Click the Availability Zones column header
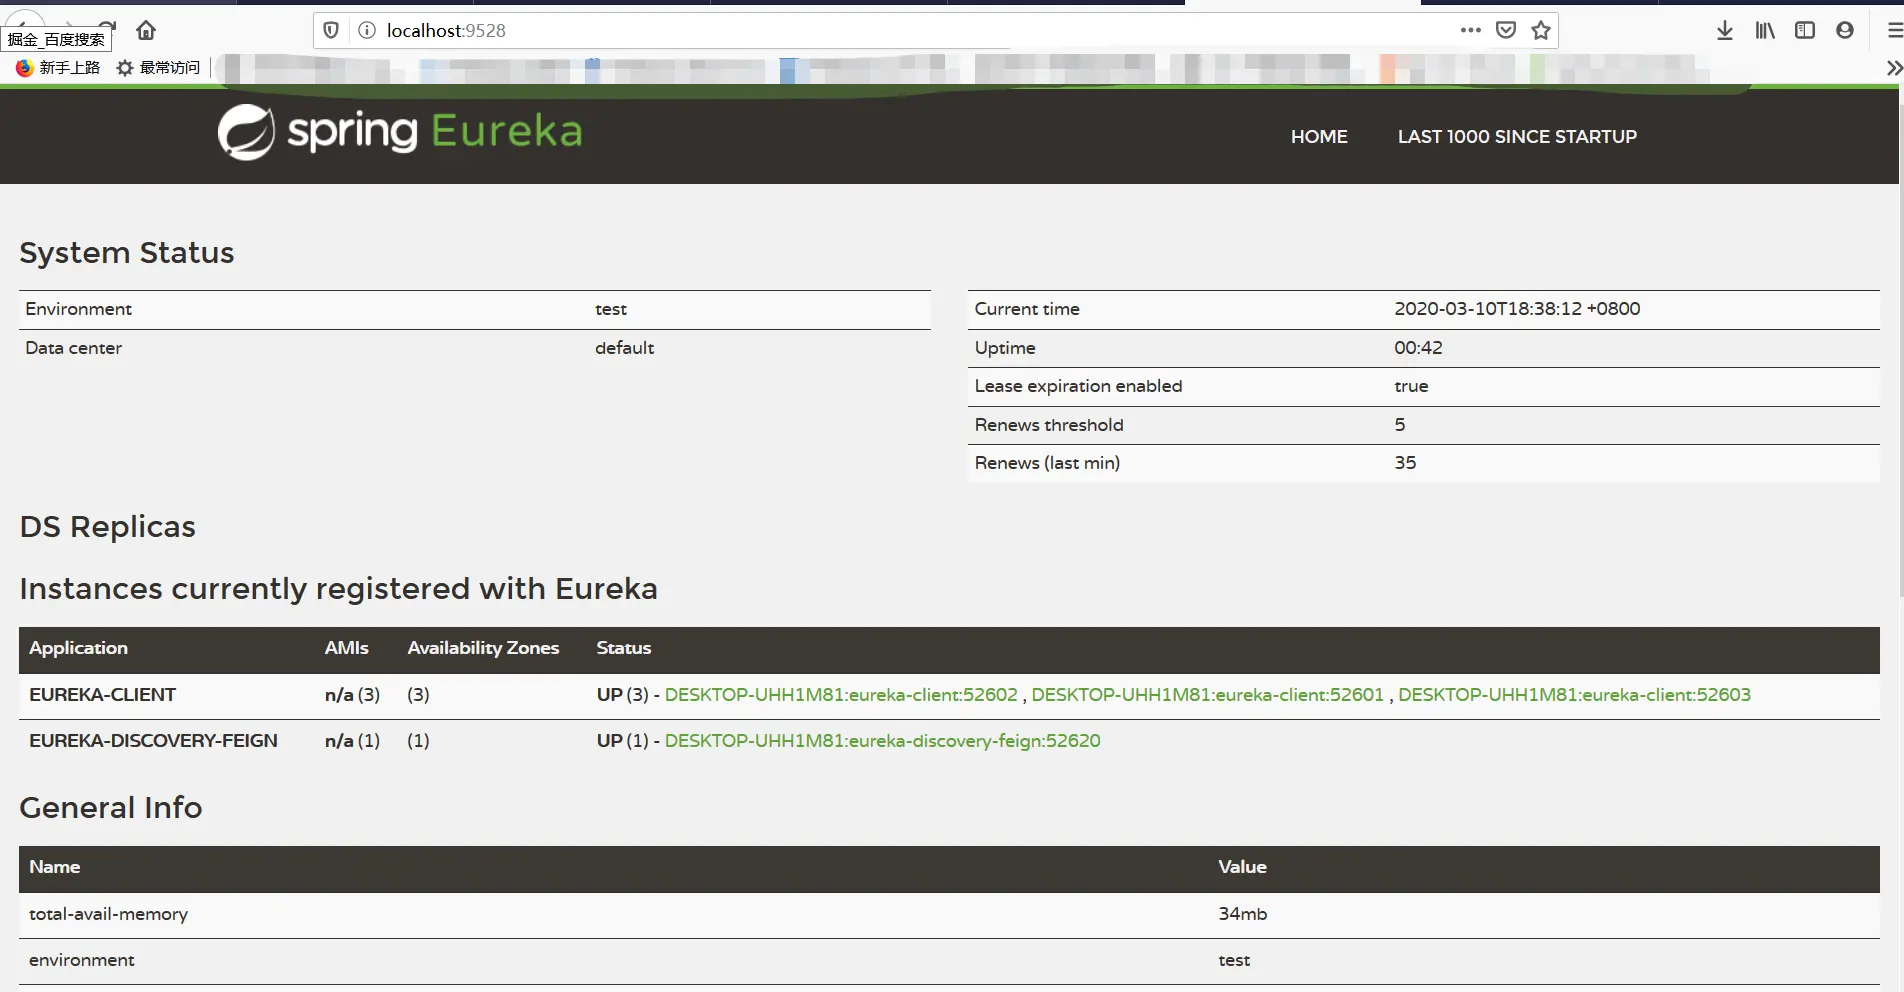 tap(483, 648)
